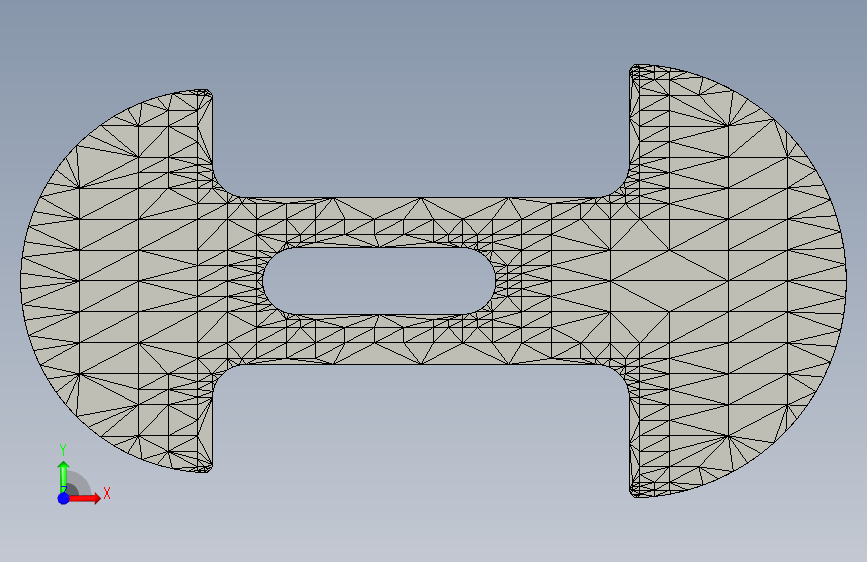The height and width of the screenshot is (562, 867).
Task: Pick the rounded slot edge in the mesh center
Action: tap(379, 281)
